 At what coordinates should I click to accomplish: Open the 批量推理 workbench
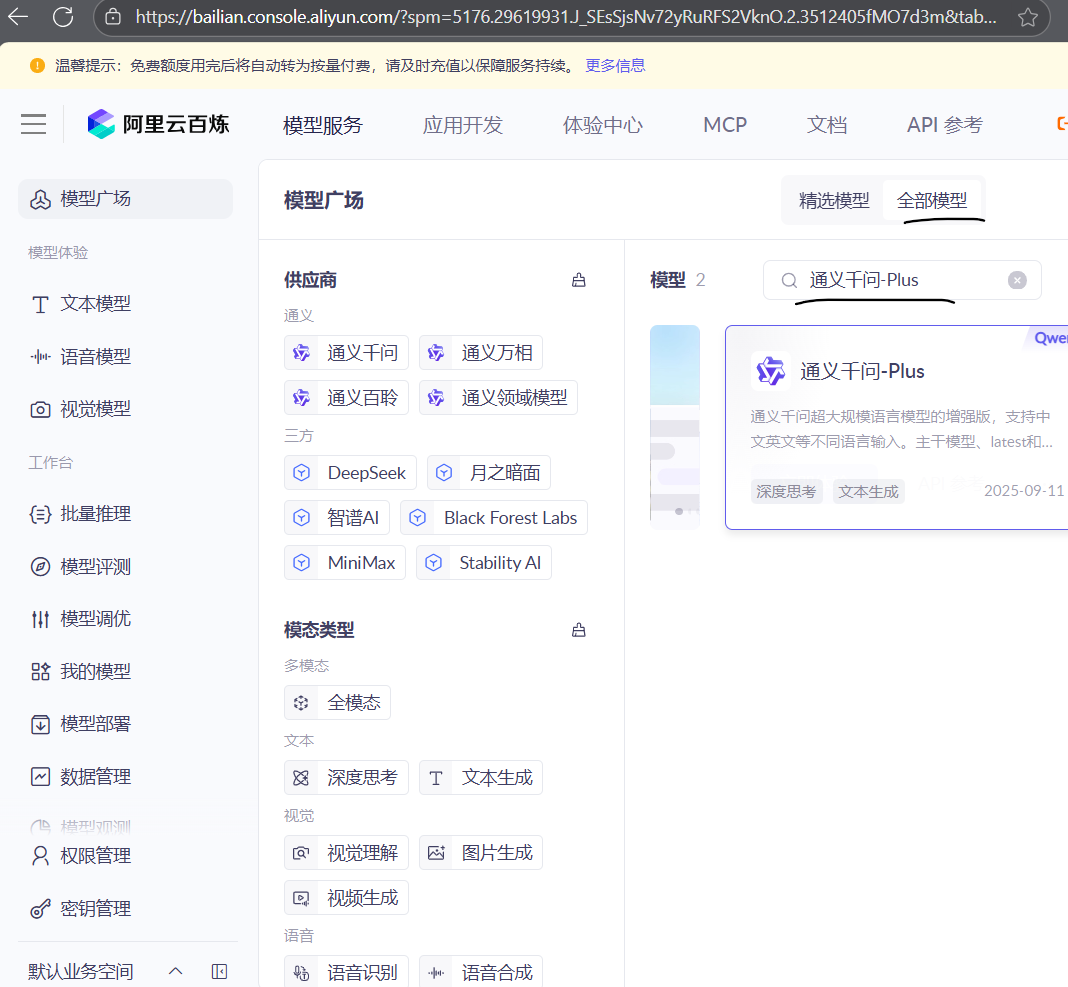(x=93, y=513)
